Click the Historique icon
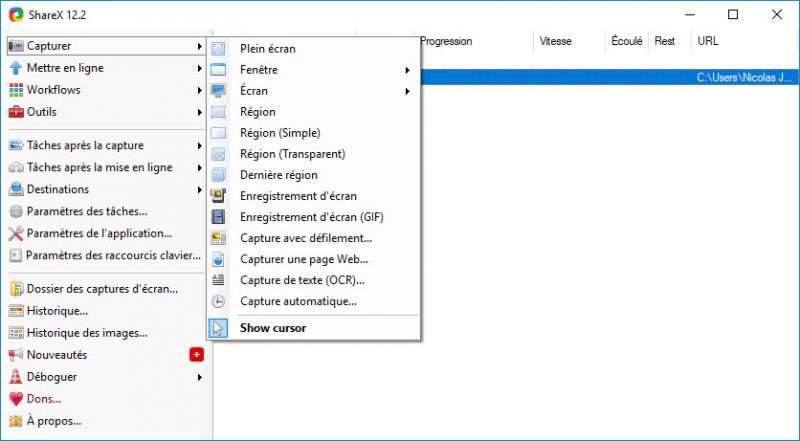This screenshot has height=441, width=800. click(x=16, y=311)
